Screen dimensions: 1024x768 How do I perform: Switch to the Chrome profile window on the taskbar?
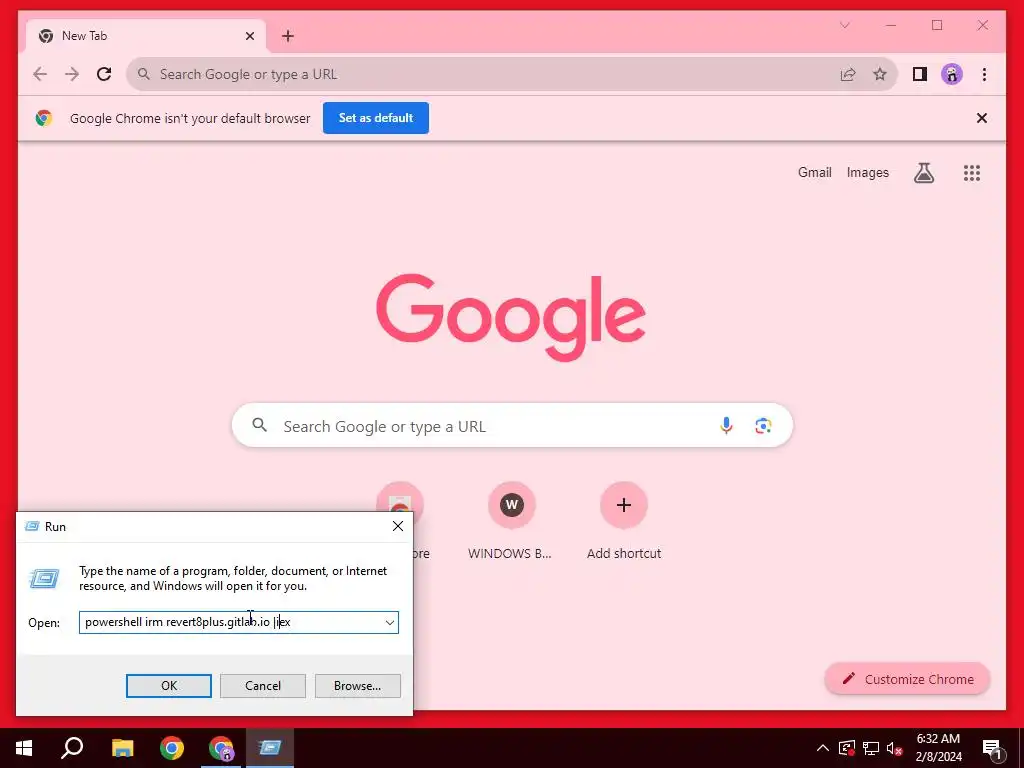point(221,748)
